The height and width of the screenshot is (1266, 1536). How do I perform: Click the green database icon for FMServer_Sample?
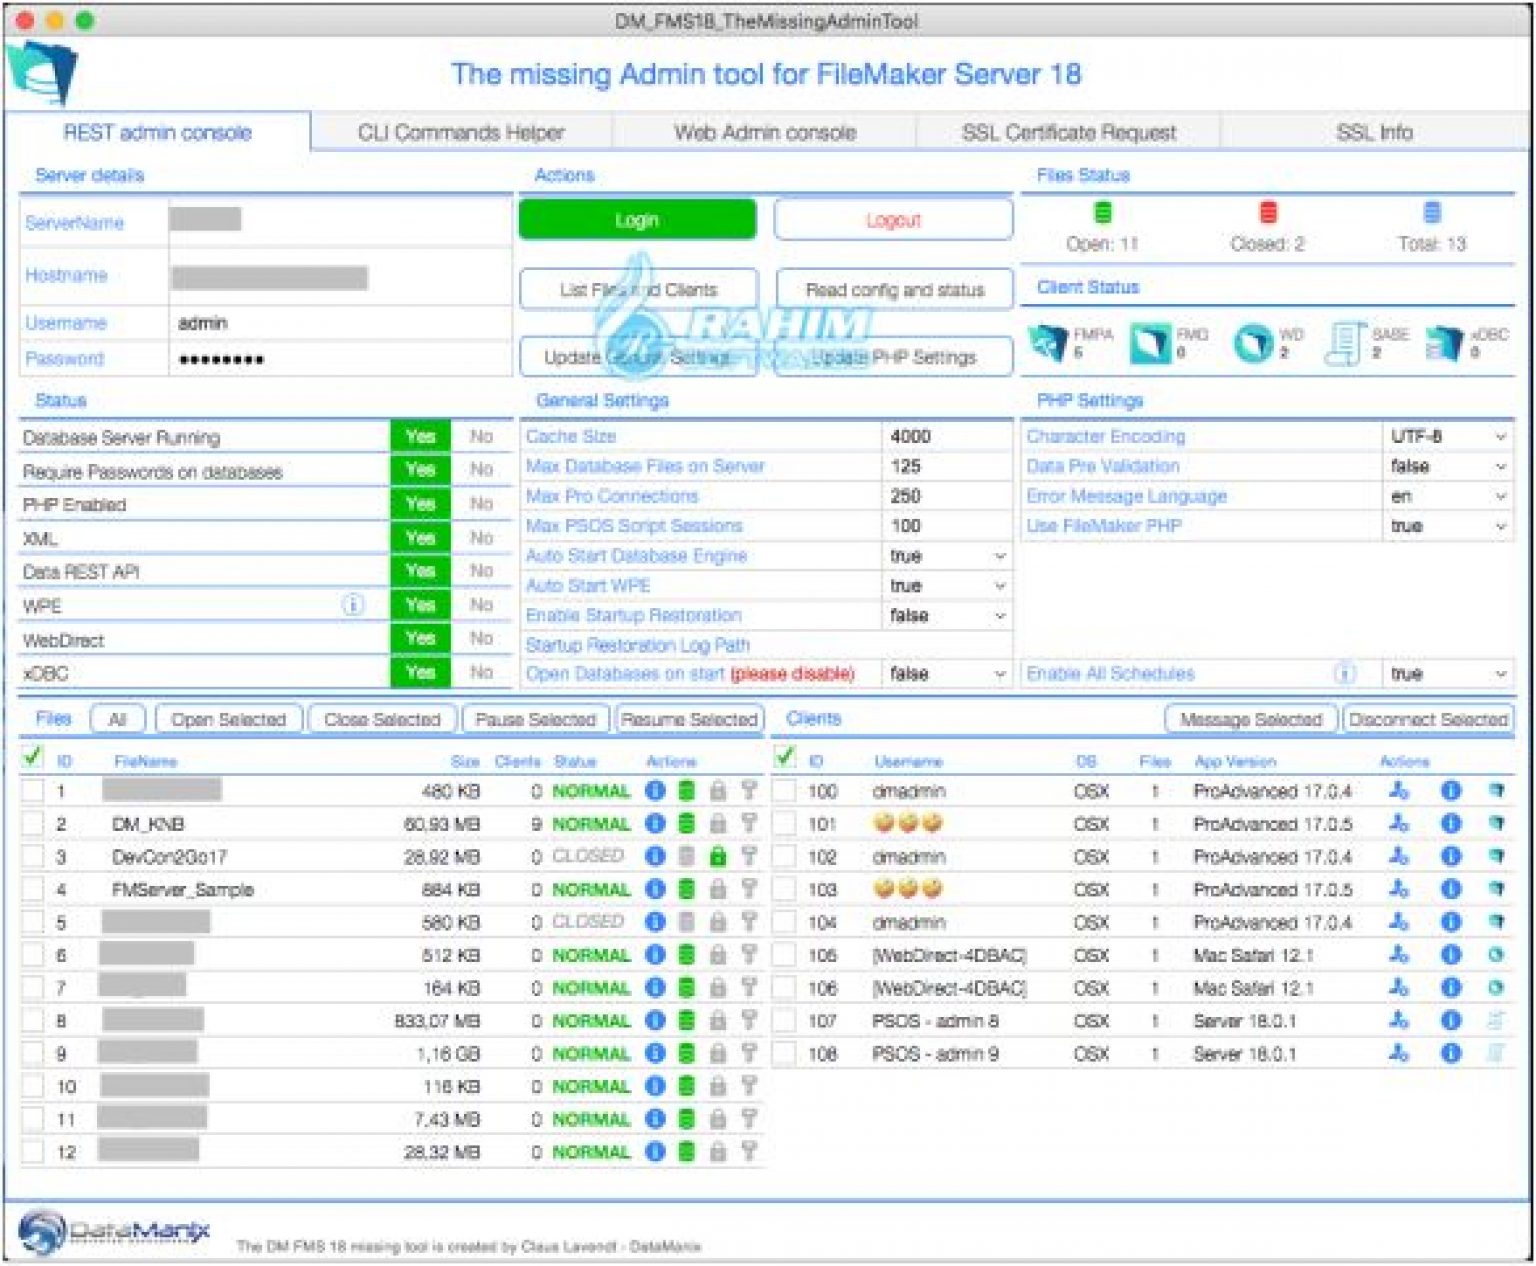click(686, 889)
